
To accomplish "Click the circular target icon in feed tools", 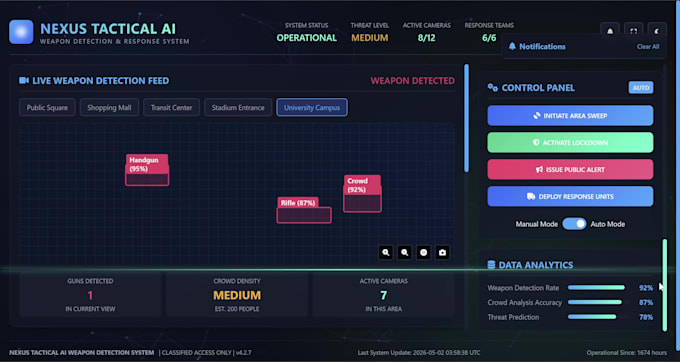I will click(424, 252).
